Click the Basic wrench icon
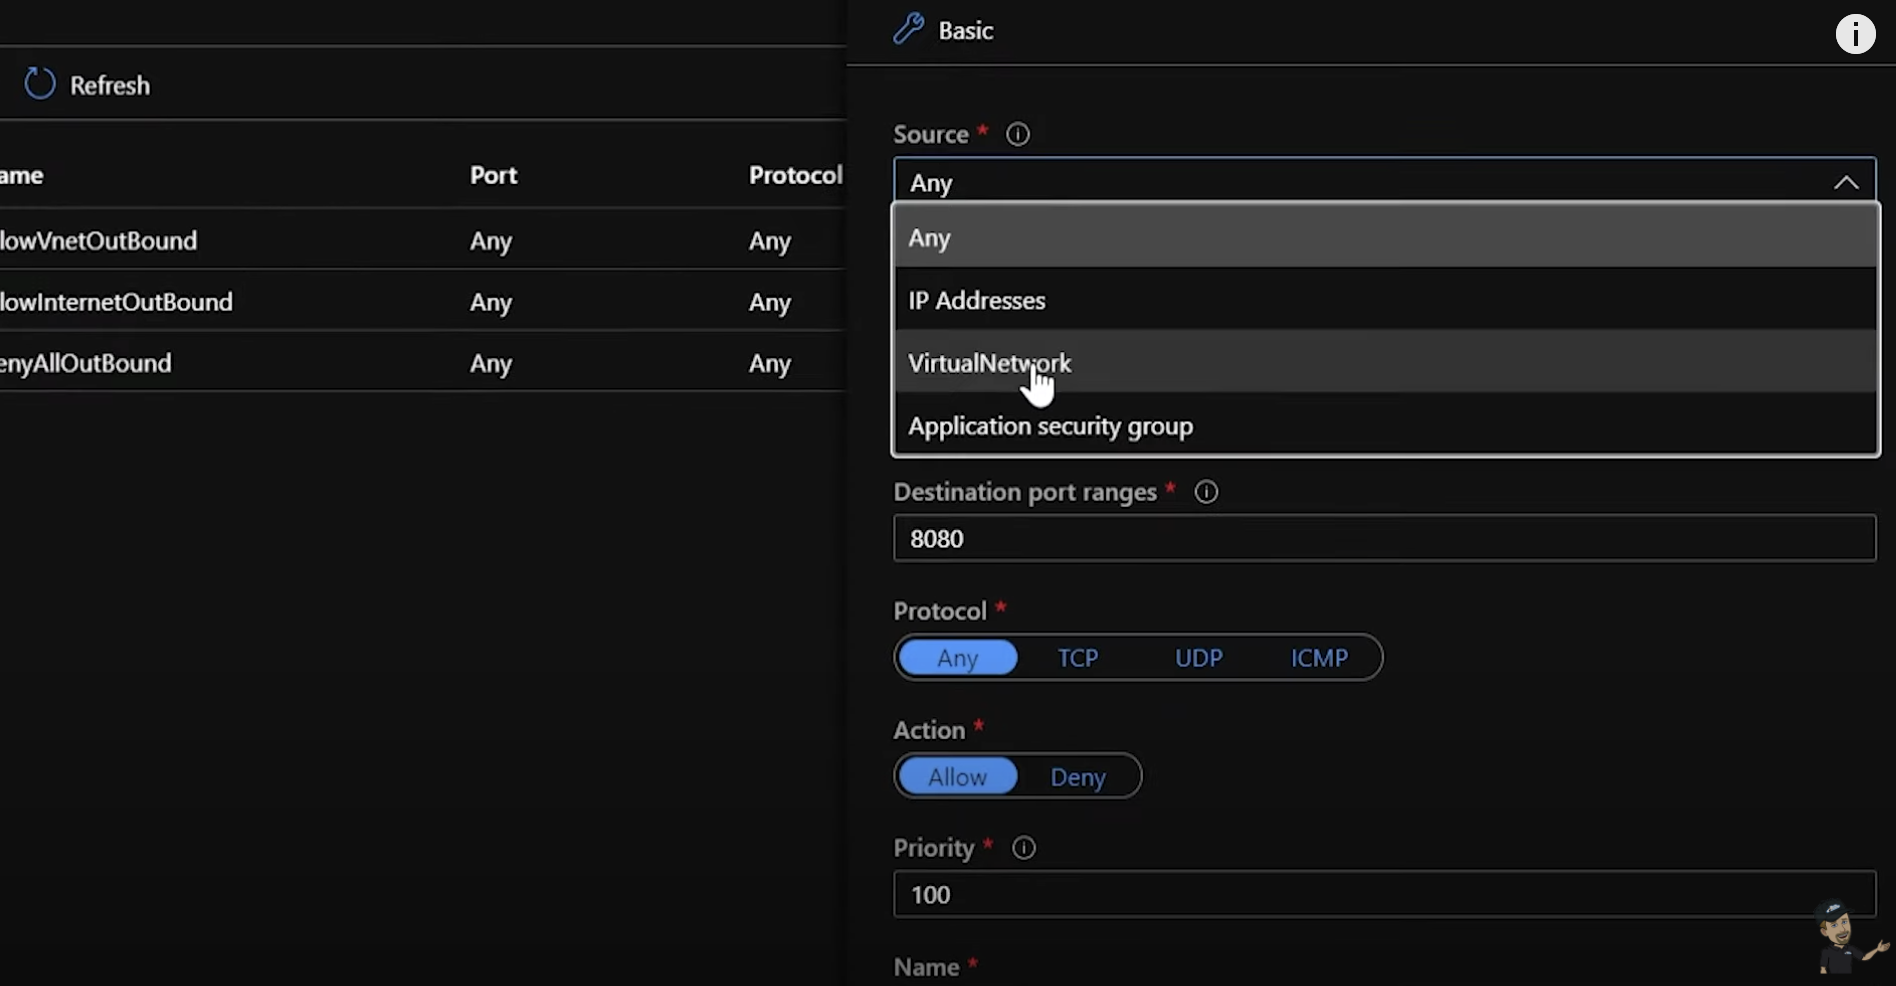 point(908,30)
